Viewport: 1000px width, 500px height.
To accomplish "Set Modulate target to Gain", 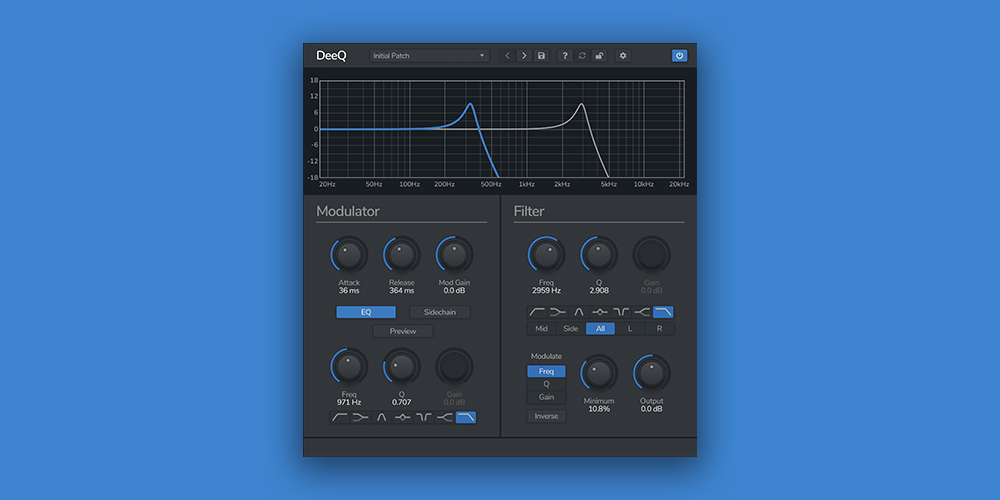I will (546, 397).
